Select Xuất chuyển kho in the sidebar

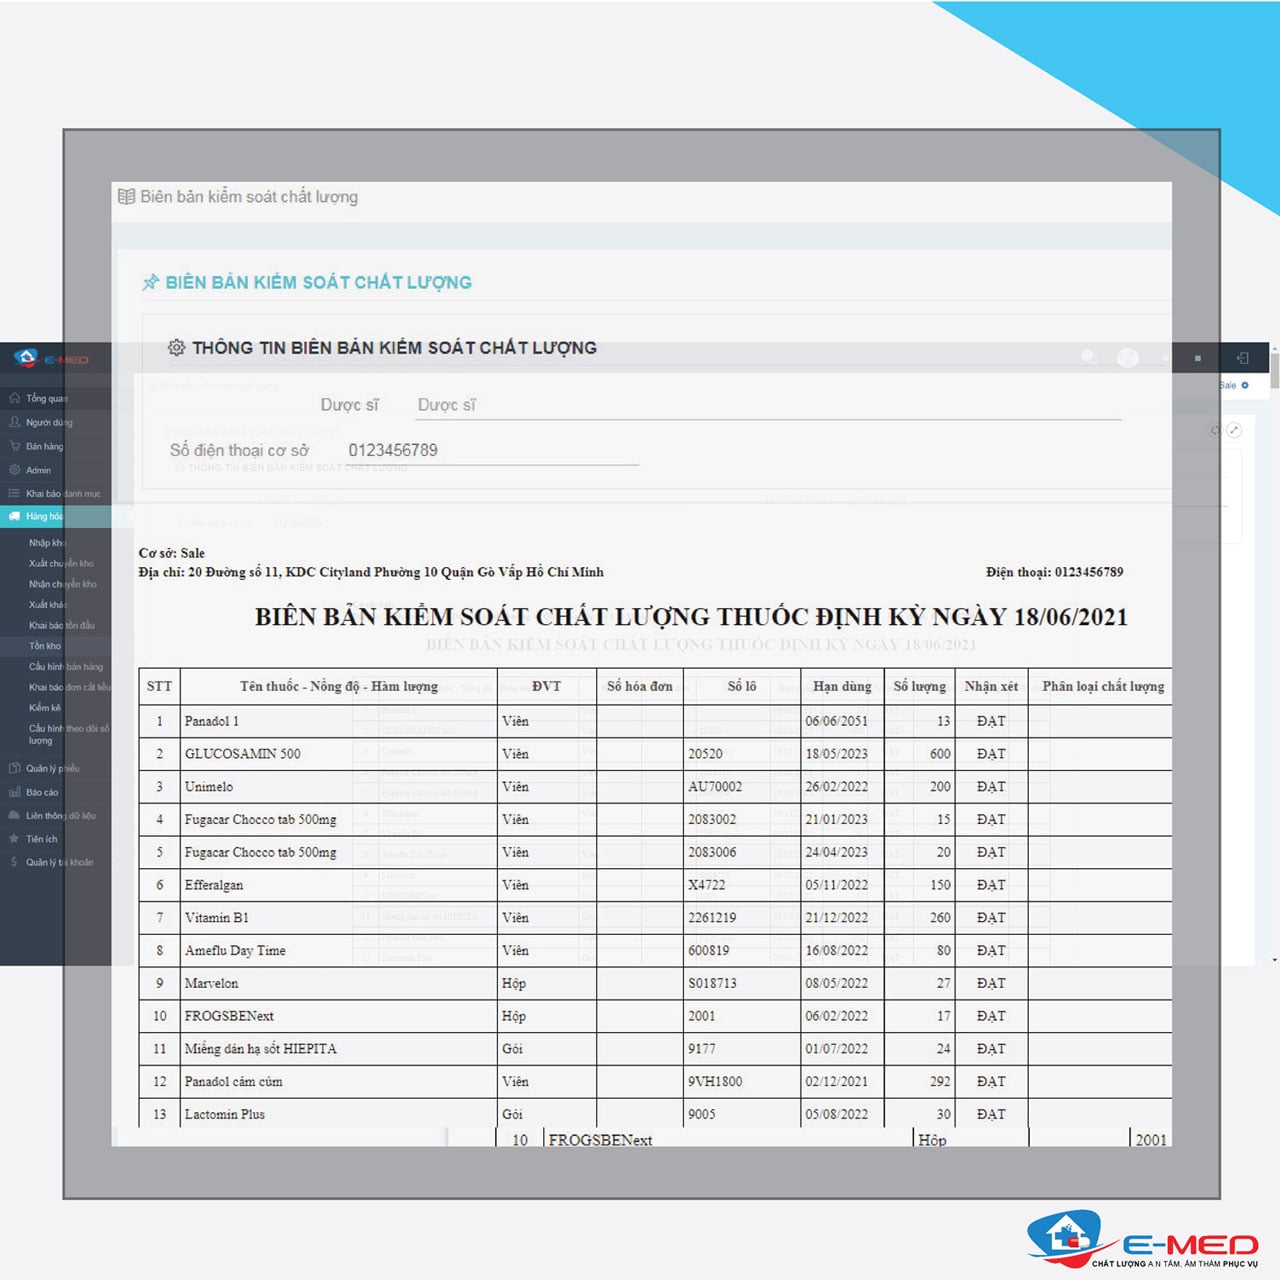tap(61, 563)
